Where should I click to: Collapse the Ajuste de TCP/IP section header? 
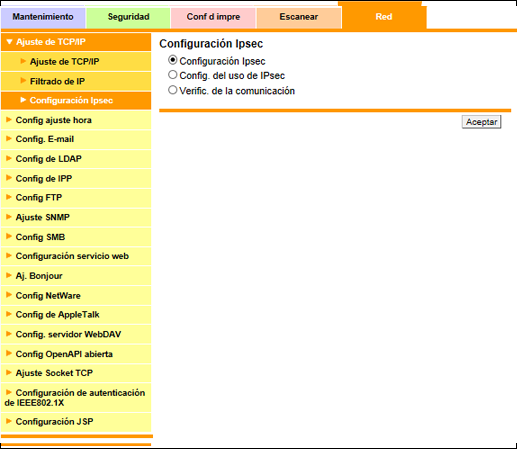(76, 42)
